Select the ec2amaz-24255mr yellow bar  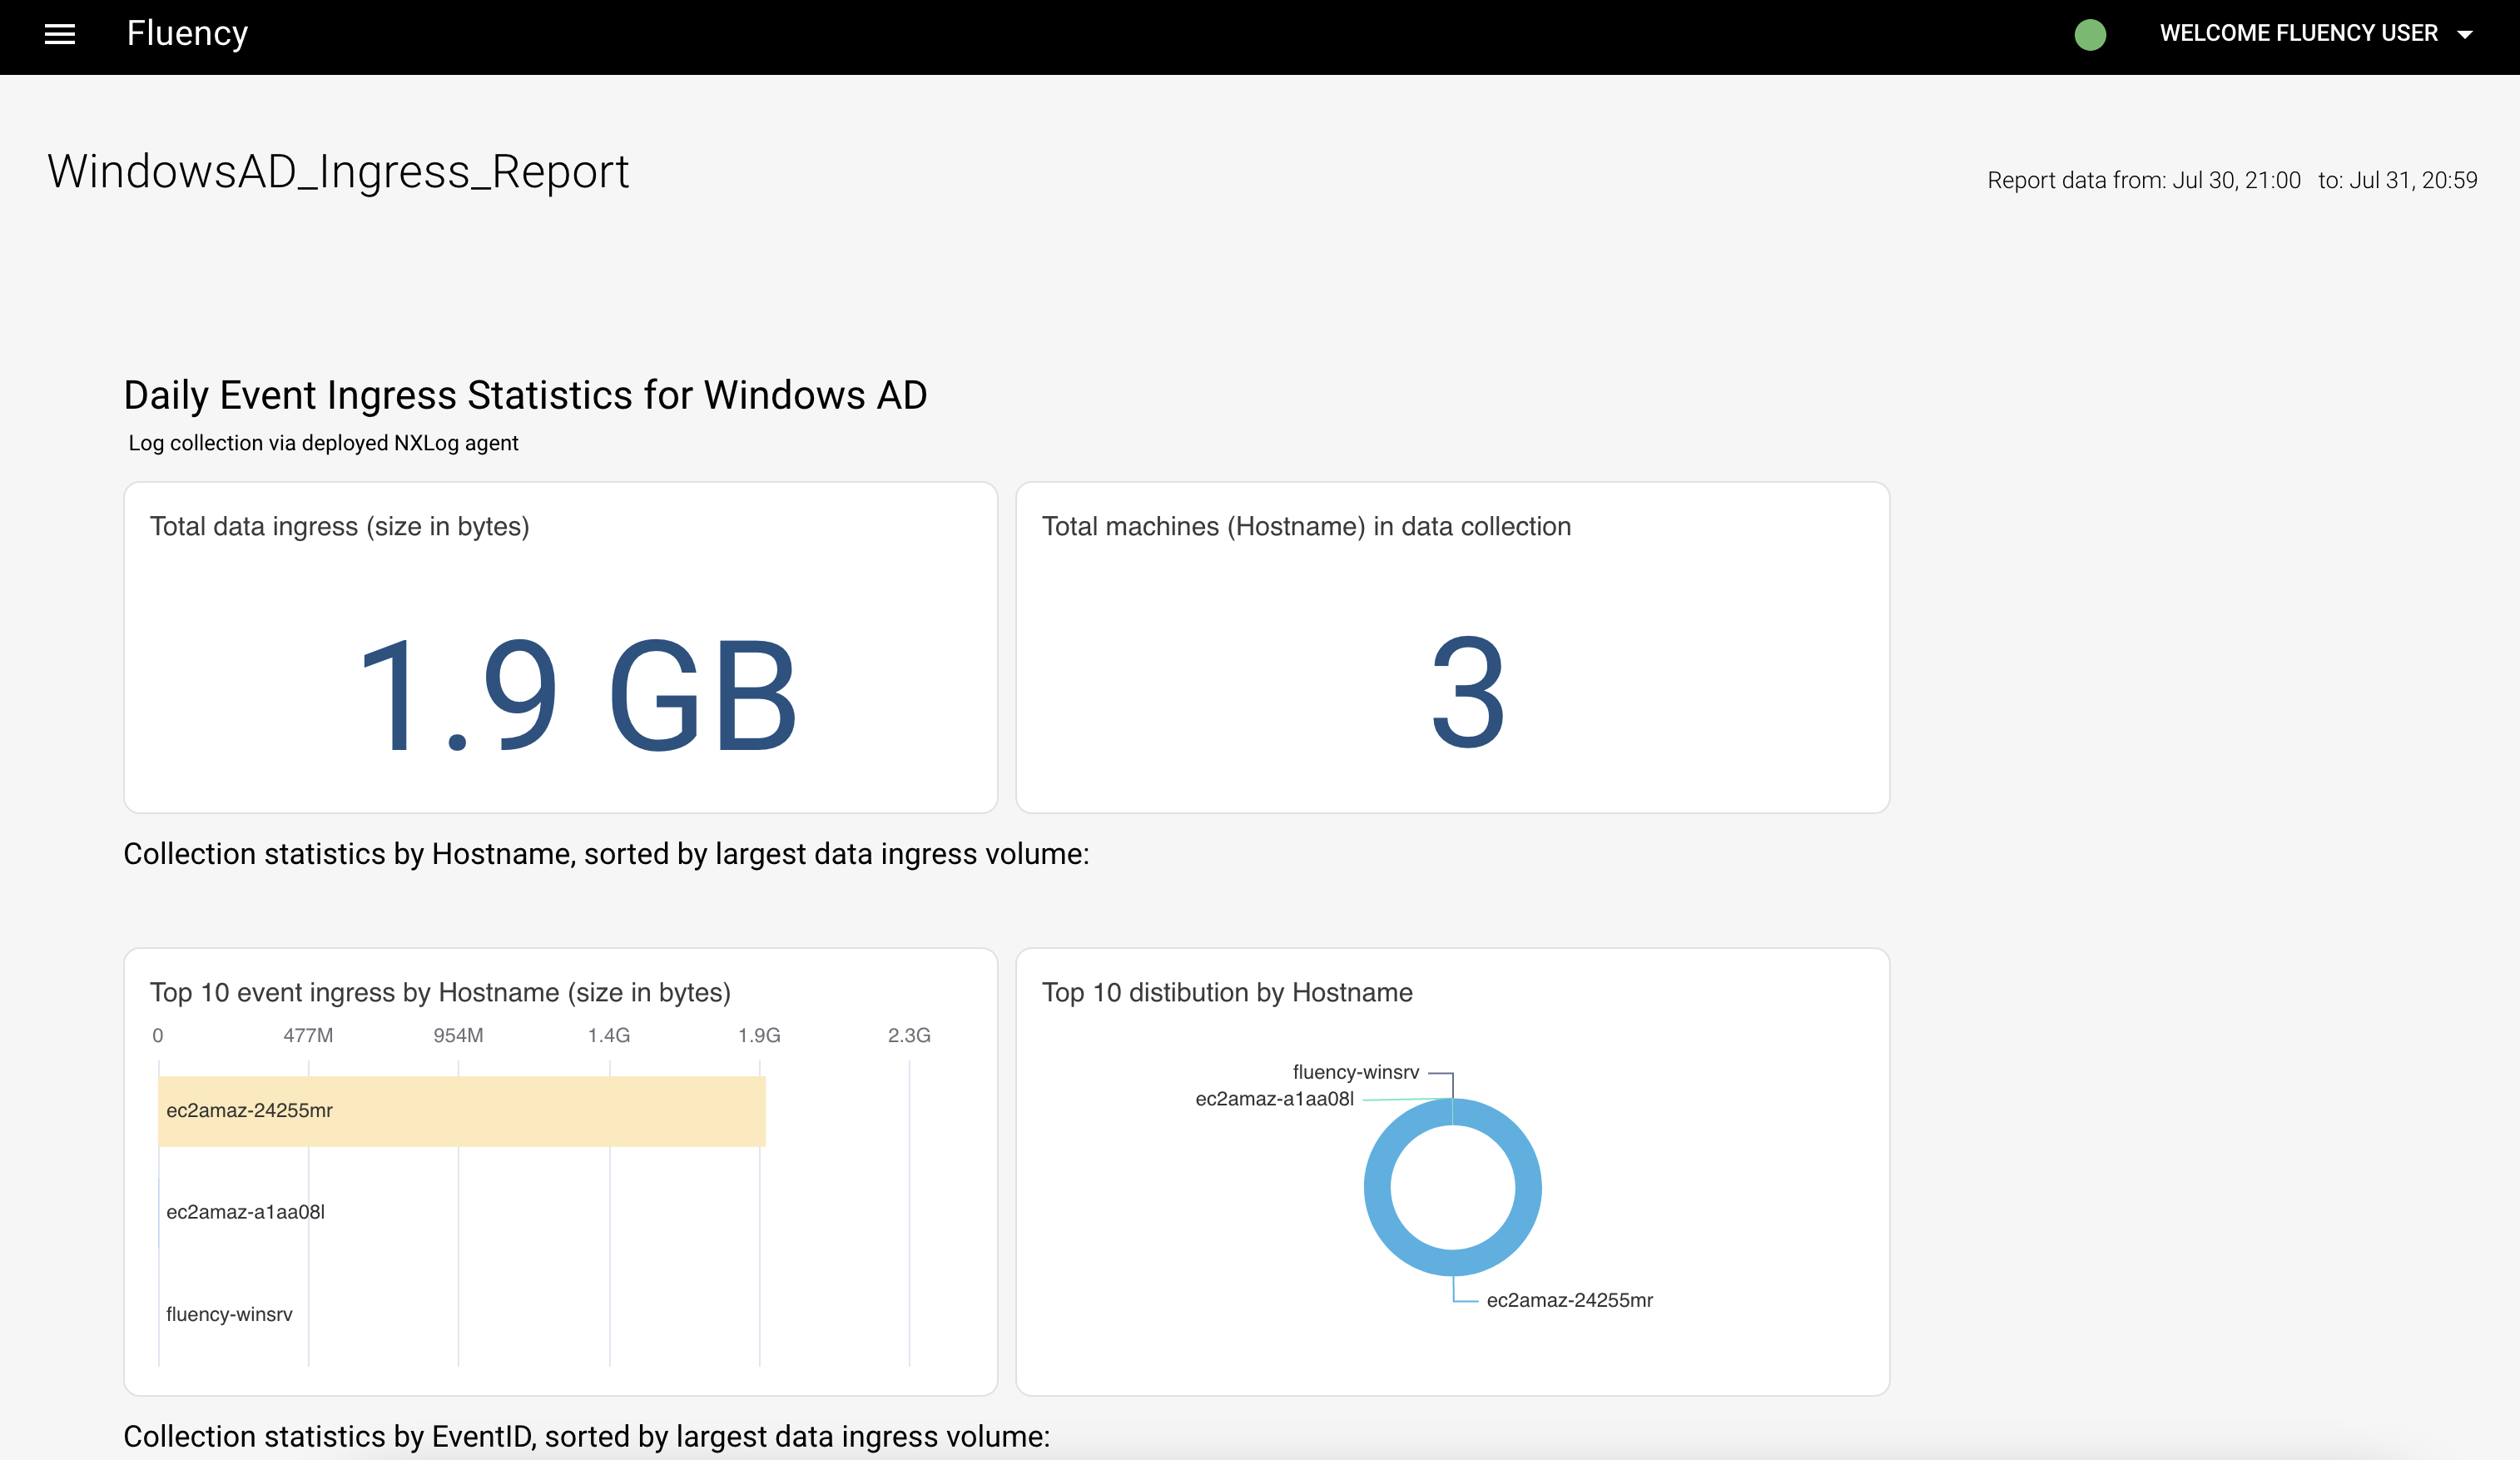462,1111
